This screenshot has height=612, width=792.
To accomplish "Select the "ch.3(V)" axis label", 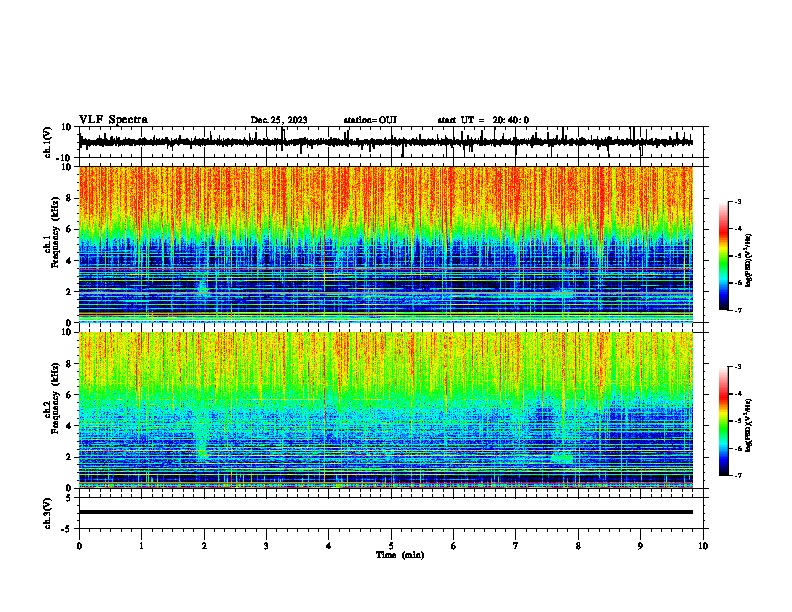I will (x=48, y=513).
